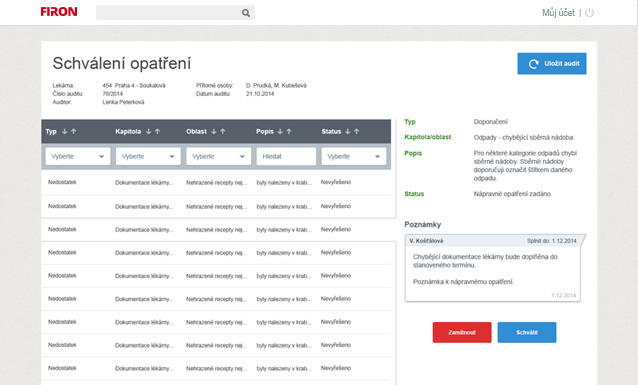Click the search magnifier icon
638x385 pixels.
click(246, 13)
